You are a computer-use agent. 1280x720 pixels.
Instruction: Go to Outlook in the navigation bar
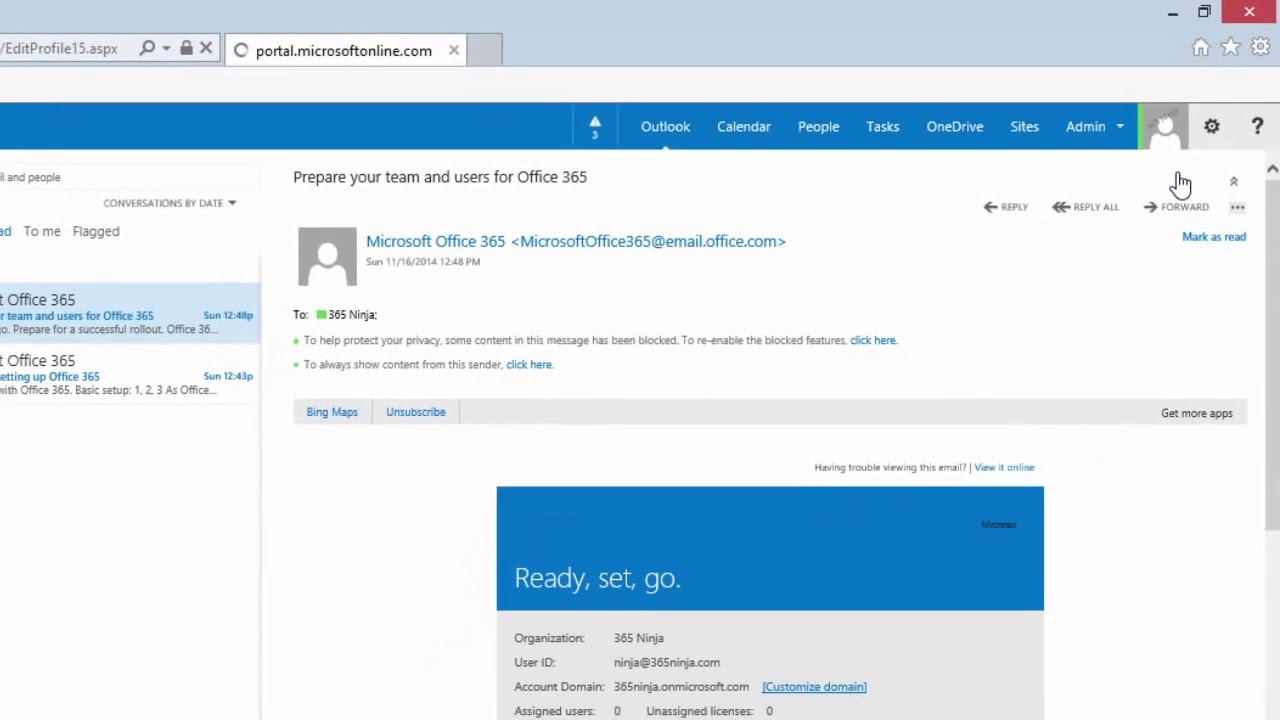click(665, 127)
